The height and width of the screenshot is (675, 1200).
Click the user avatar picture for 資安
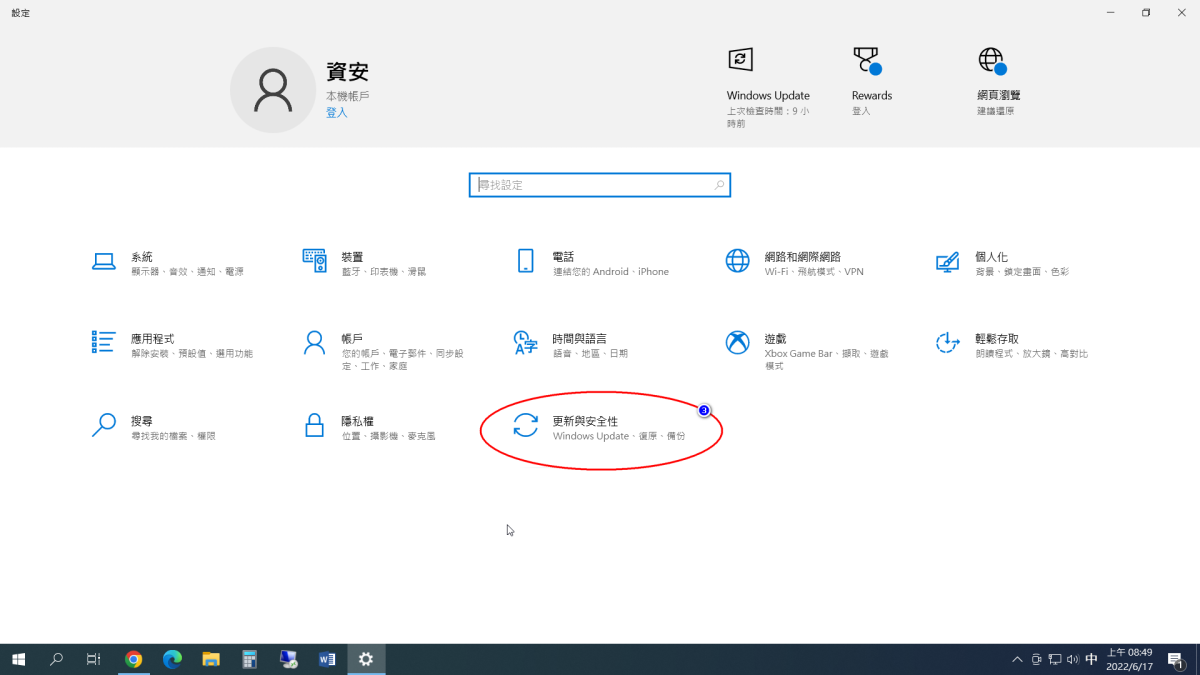click(272, 90)
